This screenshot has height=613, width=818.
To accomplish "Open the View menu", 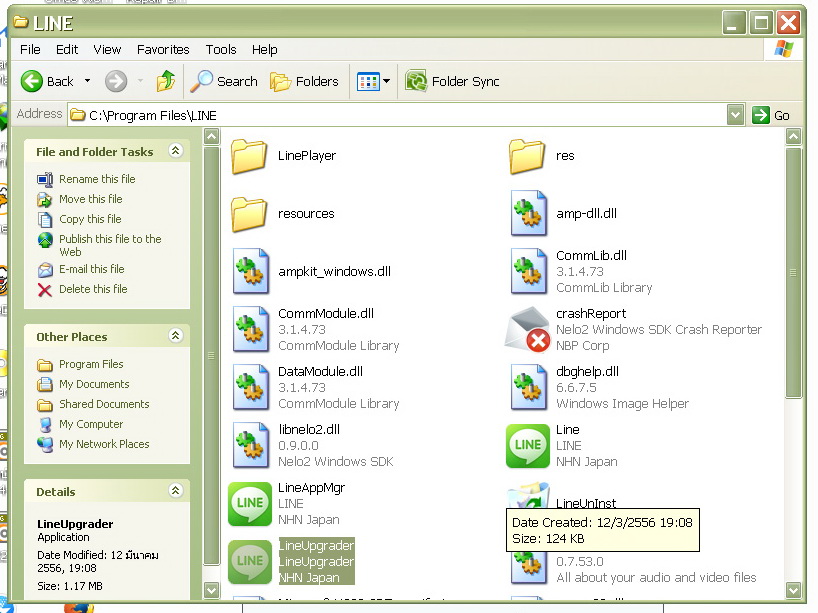I will [x=107, y=50].
